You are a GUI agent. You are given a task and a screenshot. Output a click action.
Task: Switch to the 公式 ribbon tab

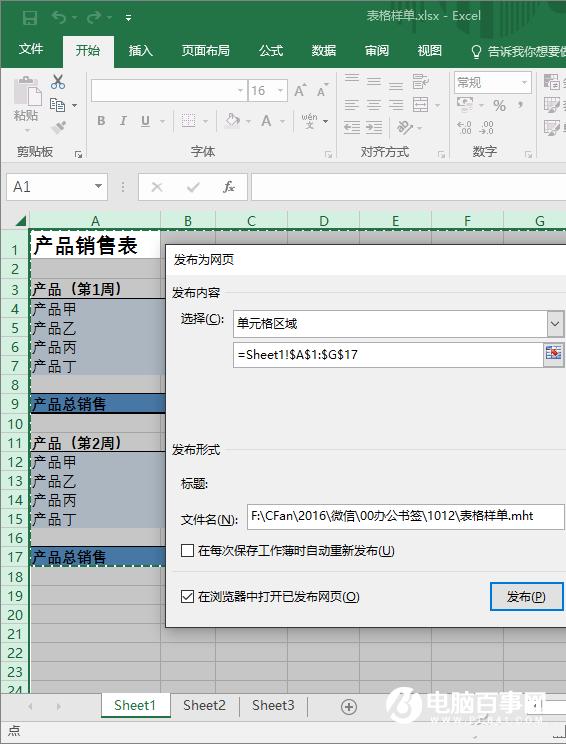pyautogui.click(x=270, y=50)
